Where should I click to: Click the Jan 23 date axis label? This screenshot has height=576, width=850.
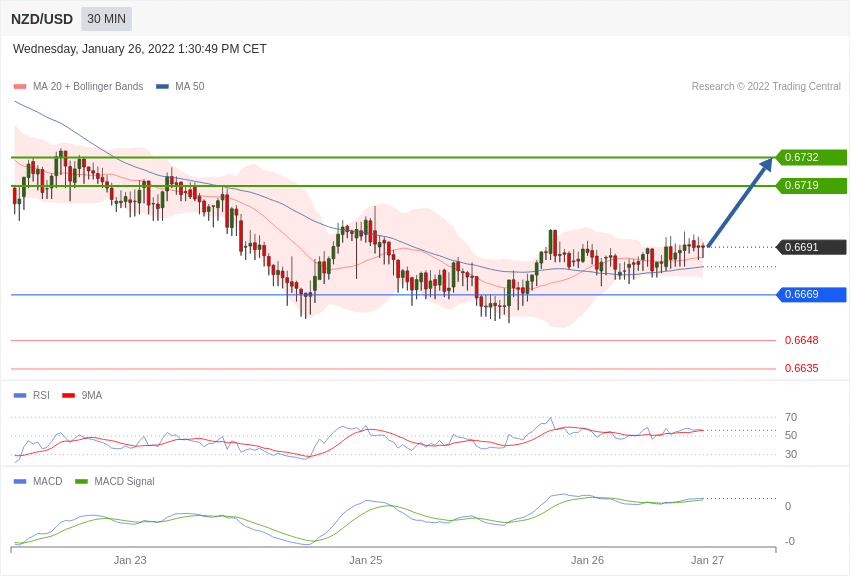point(130,560)
